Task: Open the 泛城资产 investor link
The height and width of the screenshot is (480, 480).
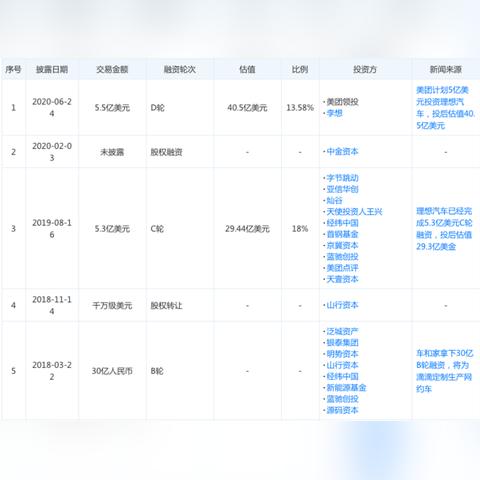Action: click(342, 332)
